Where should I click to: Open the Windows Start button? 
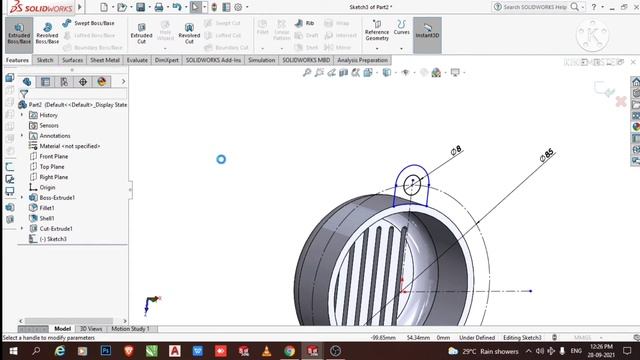[x=13, y=351]
